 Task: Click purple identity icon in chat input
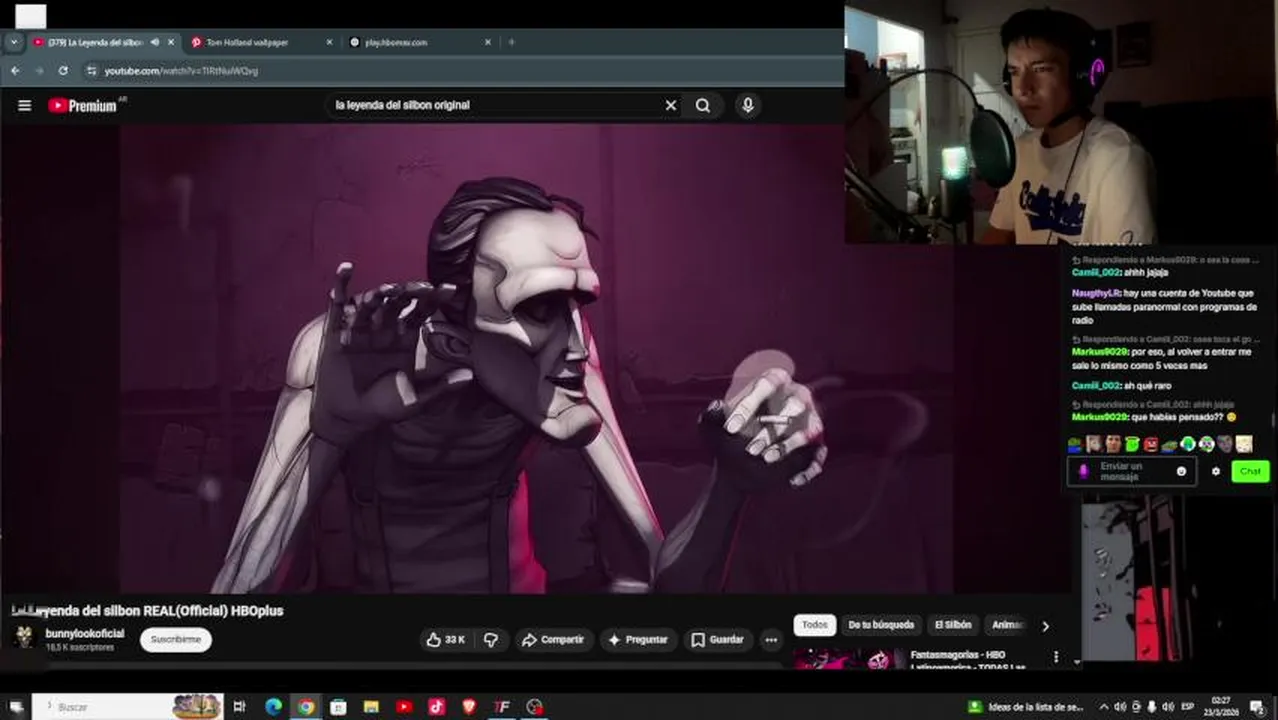(x=1083, y=471)
